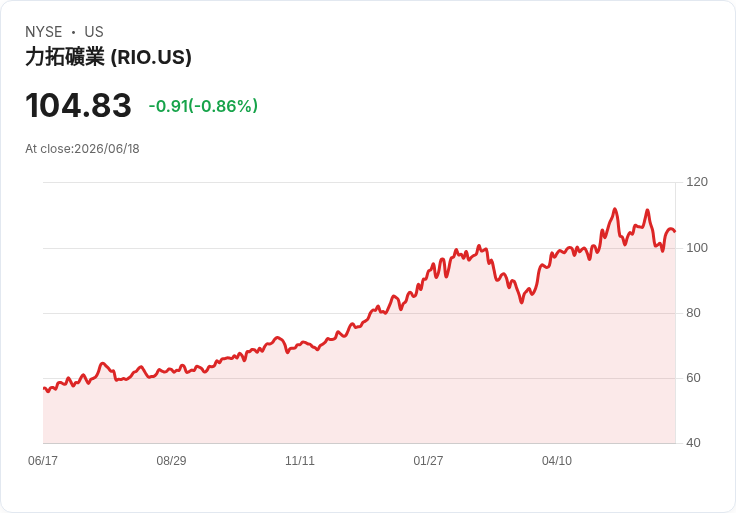
Task: Click the 120 price axis label
Action: 697,182
